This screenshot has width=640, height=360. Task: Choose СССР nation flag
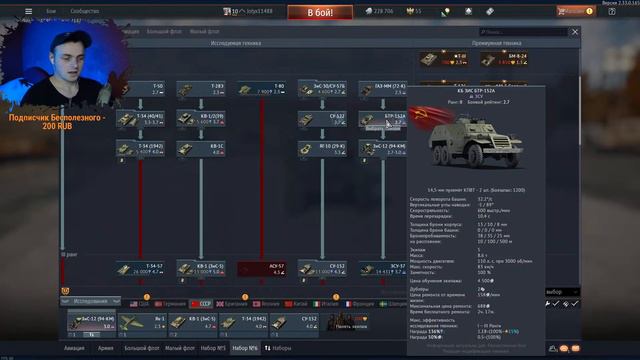[201, 304]
